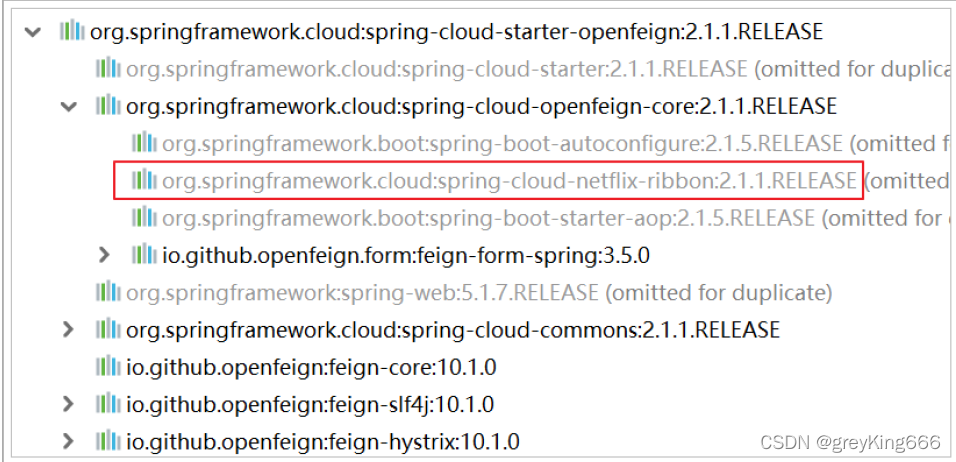Select spring-cloud-commons:2.1.1.RELEASE row text
956x462 pixels.
pos(453,330)
